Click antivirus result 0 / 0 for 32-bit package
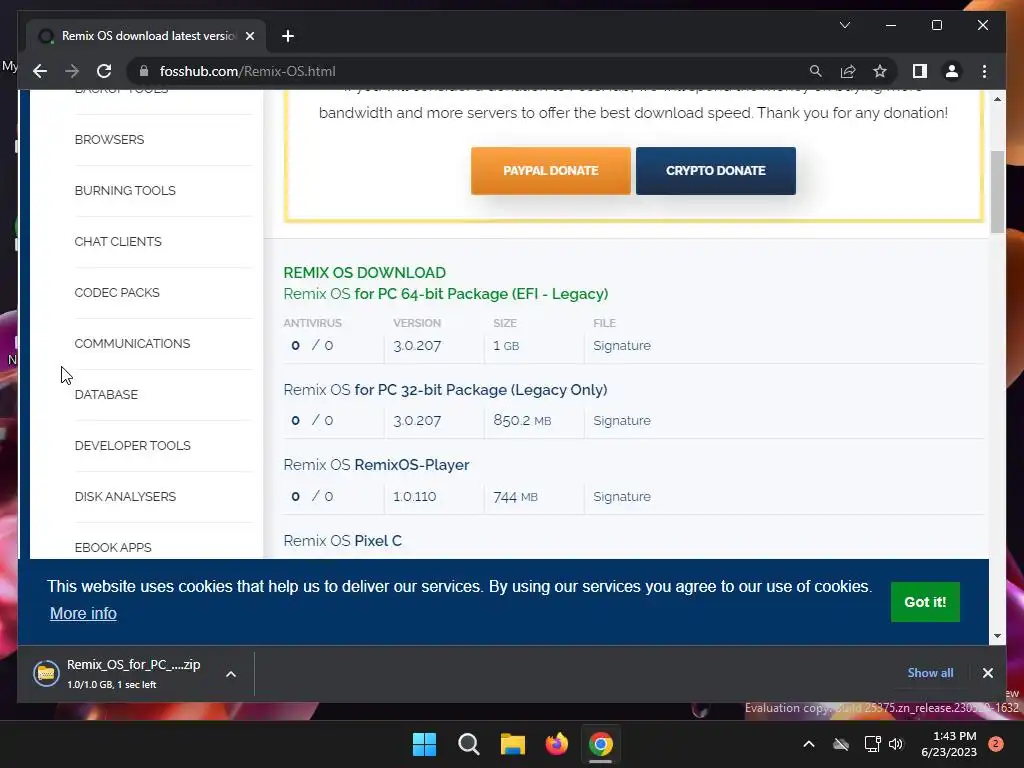The image size is (1024, 768). (x=312, y=421)
